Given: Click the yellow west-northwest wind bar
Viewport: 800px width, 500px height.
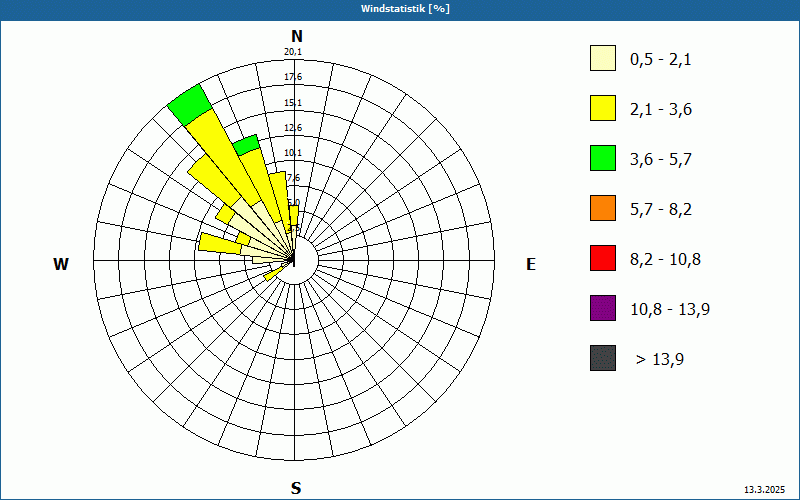Looking at the screenshot, I should 220,243.
